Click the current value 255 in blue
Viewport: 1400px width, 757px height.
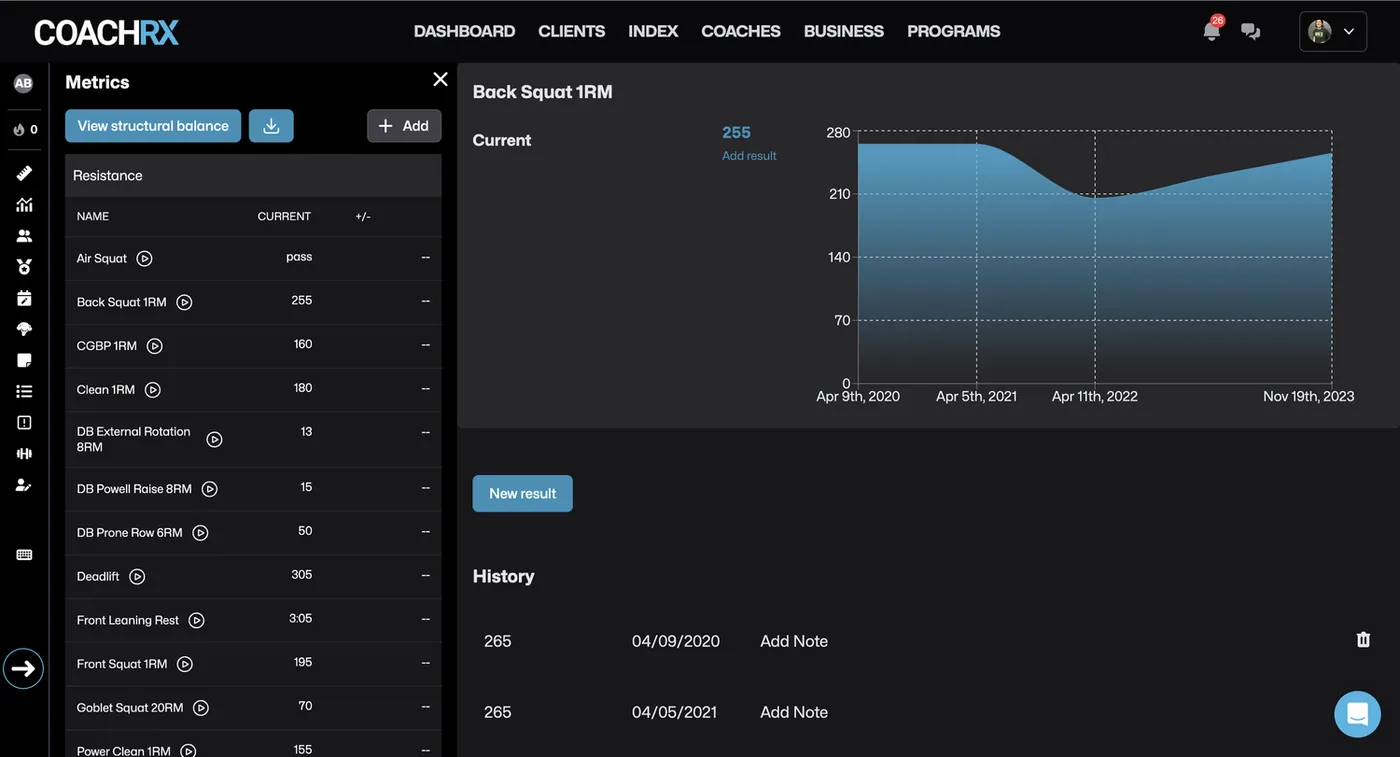pos(736,132)
